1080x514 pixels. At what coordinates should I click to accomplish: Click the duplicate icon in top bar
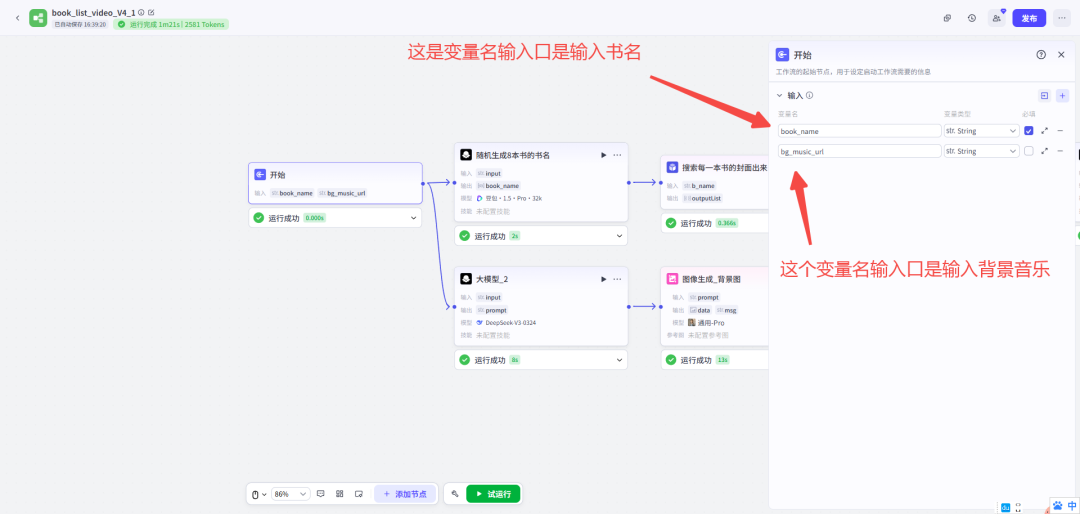948,18
